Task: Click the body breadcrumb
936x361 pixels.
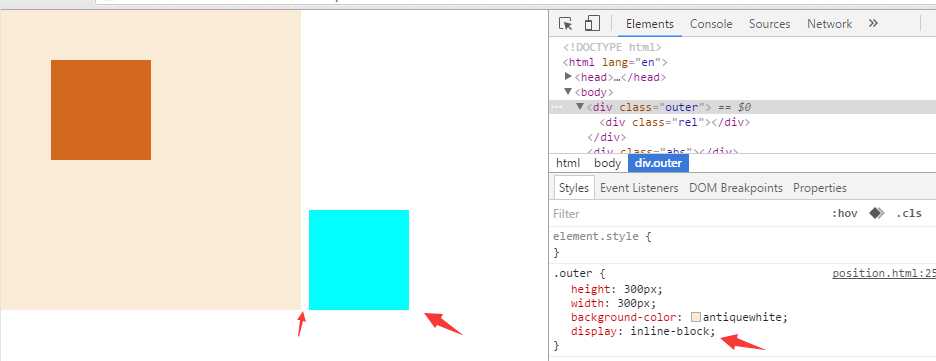Action: pos(607,163)
